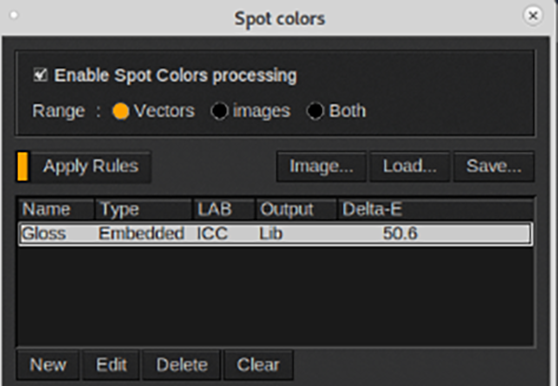Image resolution: width=558 pixels, height=386 pixels.
Task: Click the orange indicator beside Apply Rules
Action: point(23,166)
